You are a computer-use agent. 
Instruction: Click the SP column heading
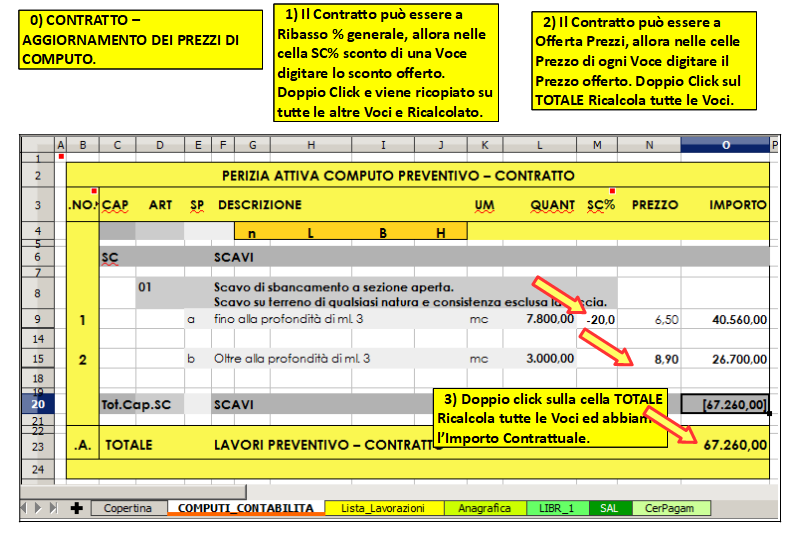click(x=197, y=205)
